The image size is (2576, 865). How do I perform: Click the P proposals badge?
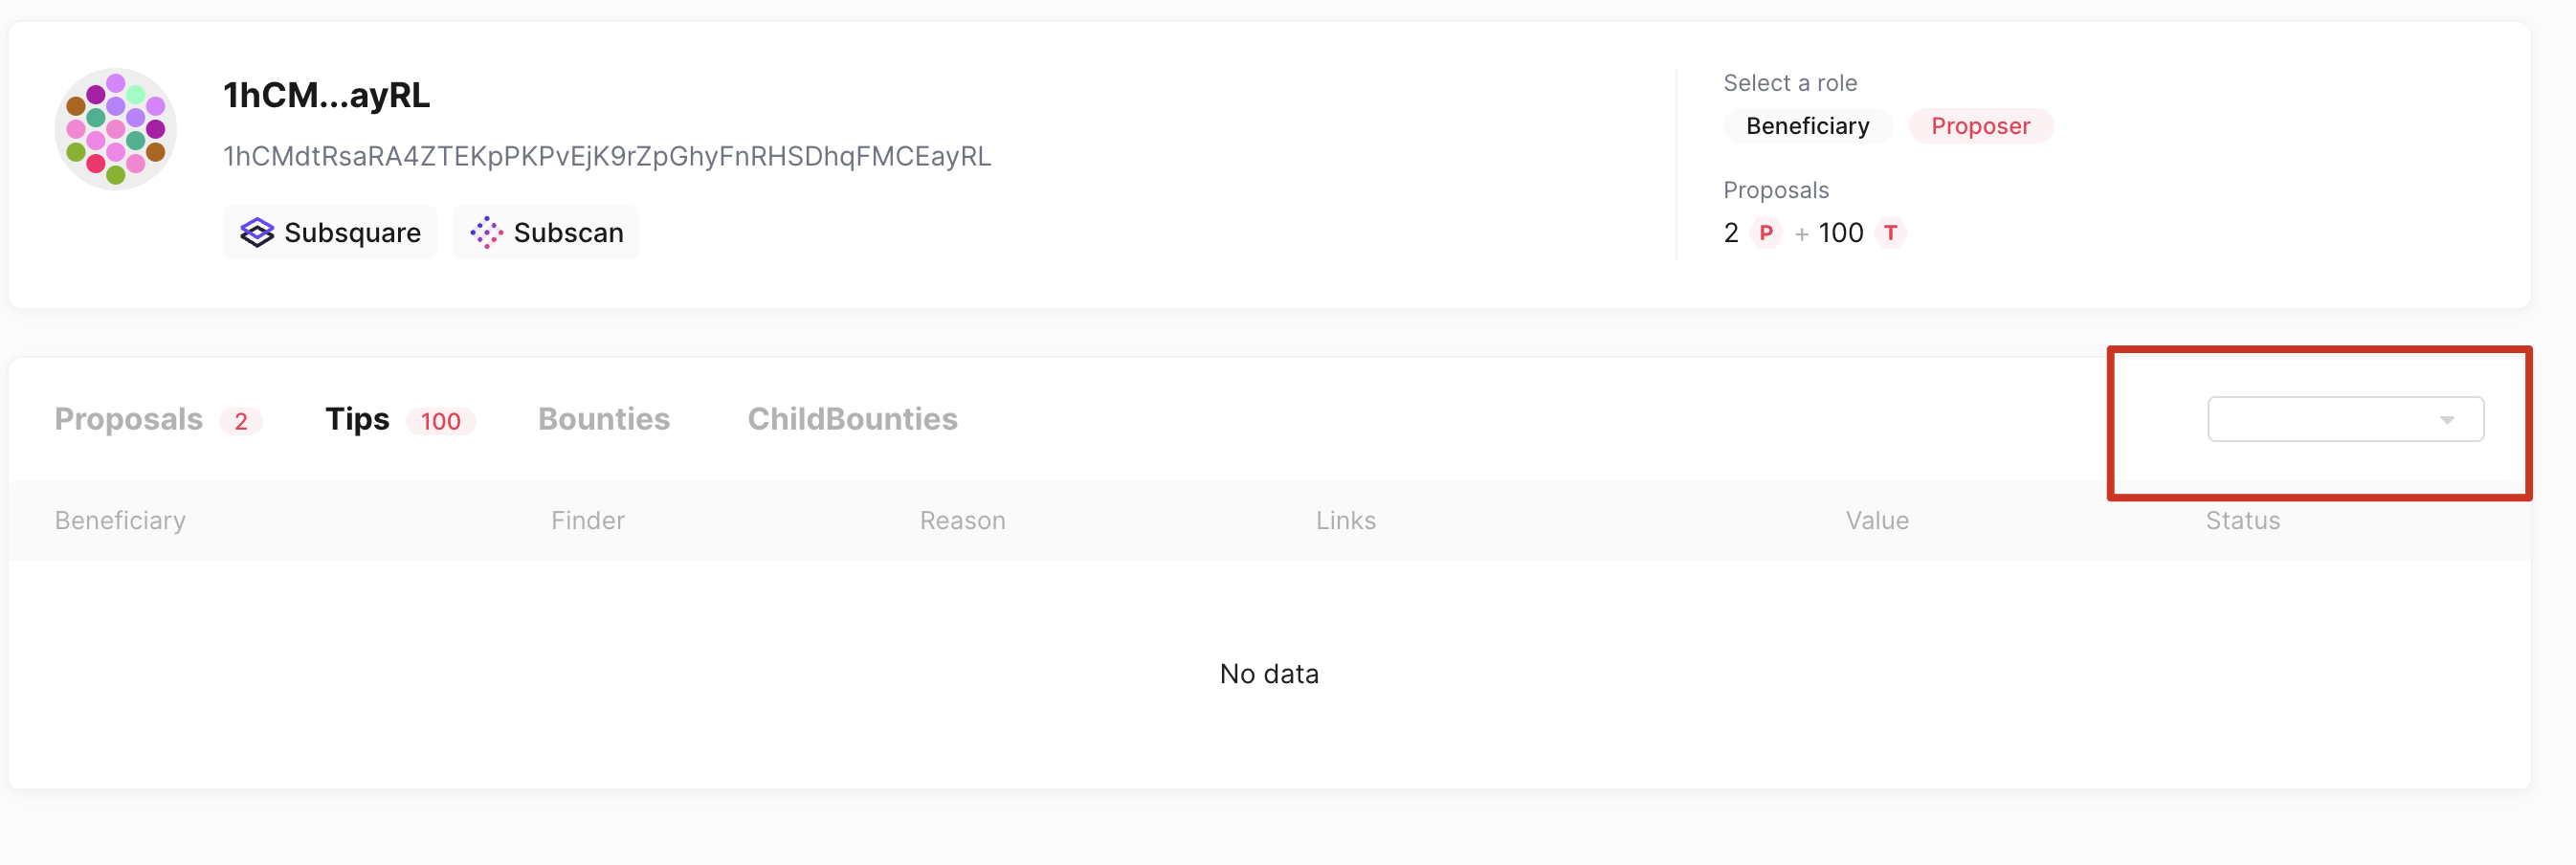tap(1766, 232)
